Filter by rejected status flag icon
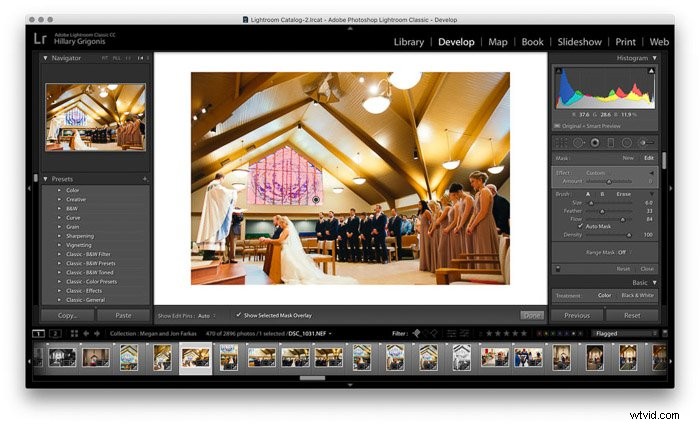The height and width of the screenshot is (425, 700). [434, 333]
